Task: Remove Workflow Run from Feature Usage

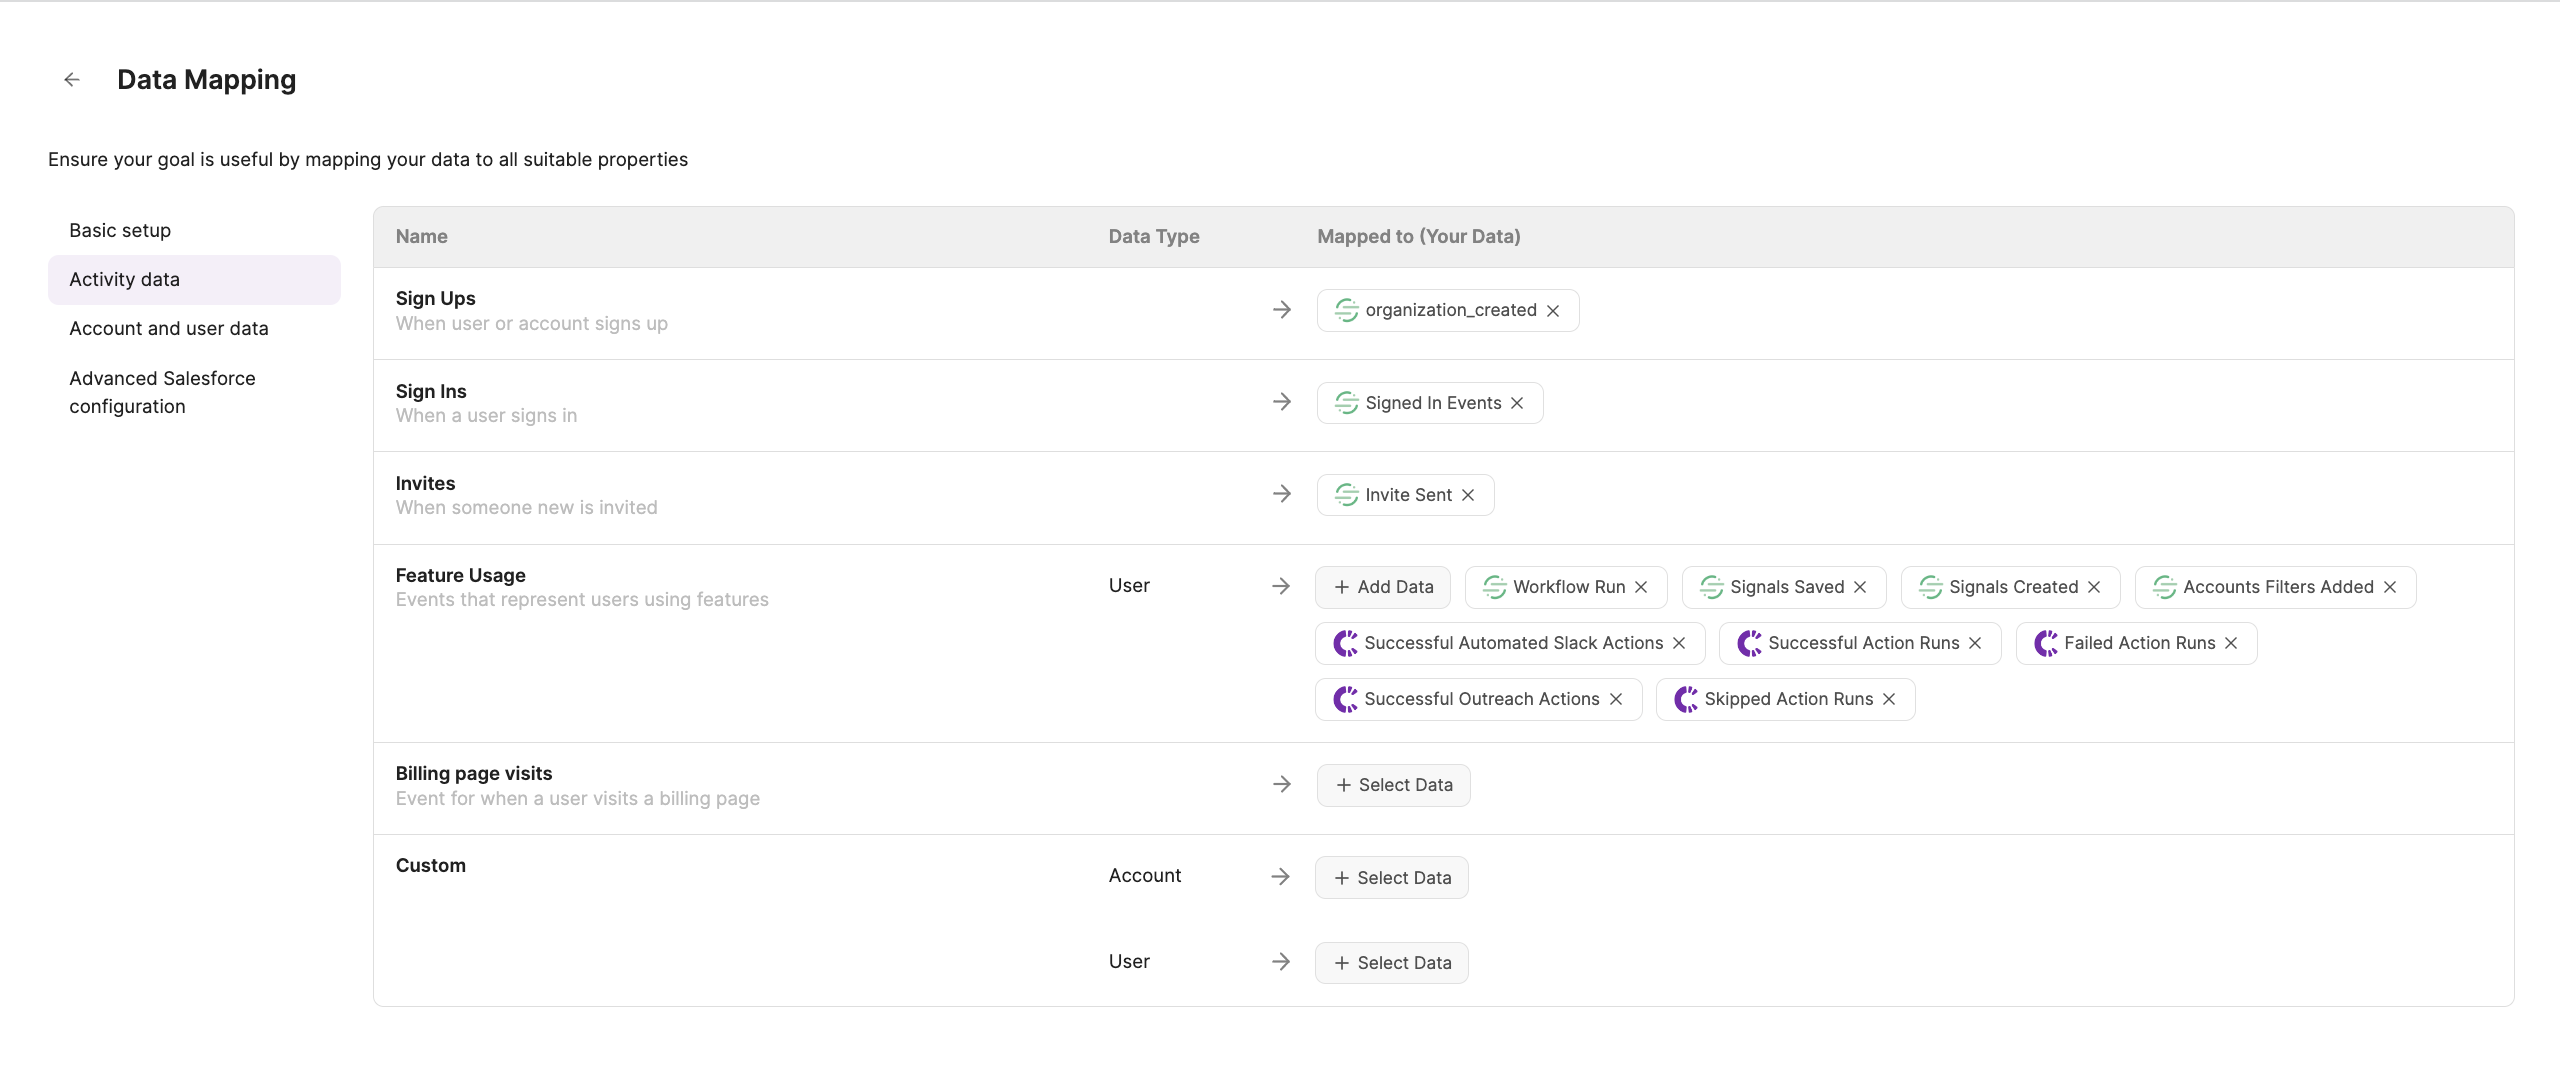Action: 1641,587
